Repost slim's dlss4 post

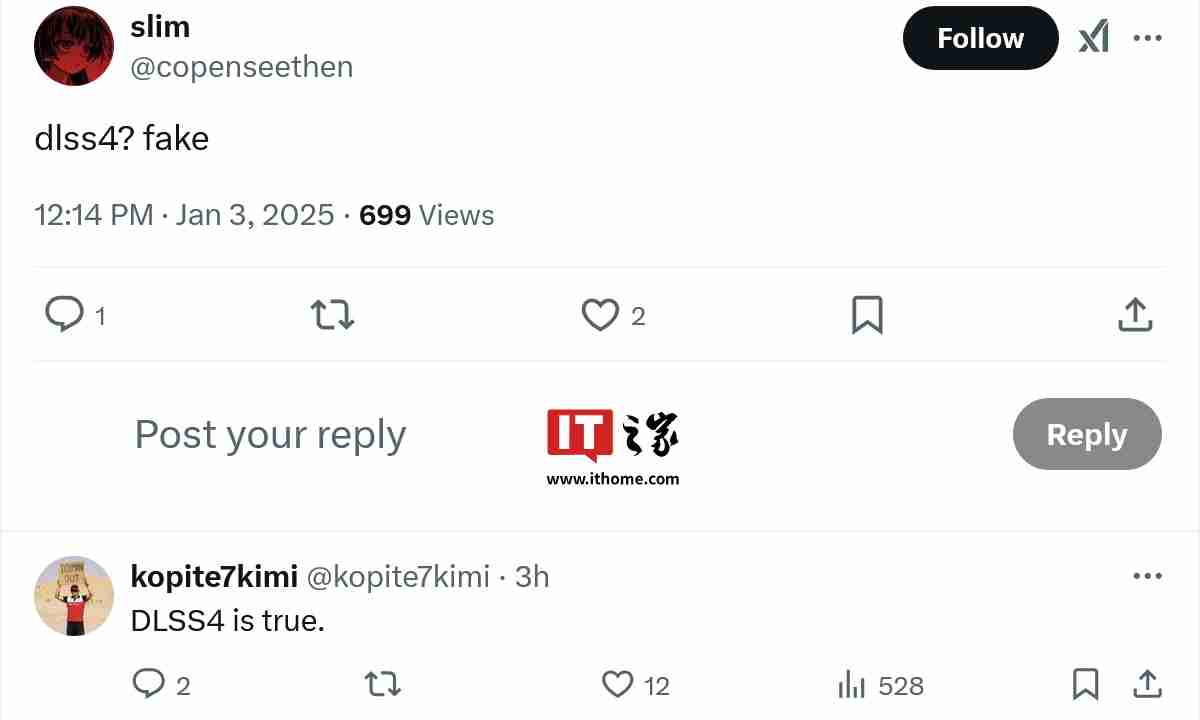click(333, 315)
